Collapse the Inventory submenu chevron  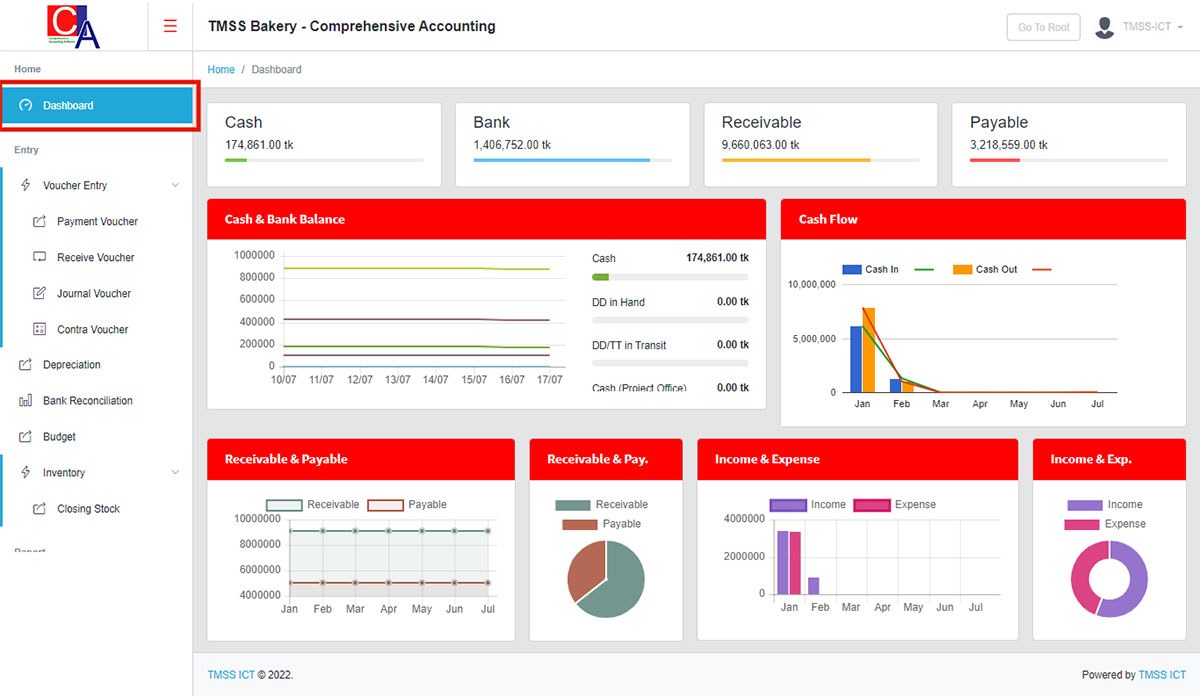coord(176,472)
